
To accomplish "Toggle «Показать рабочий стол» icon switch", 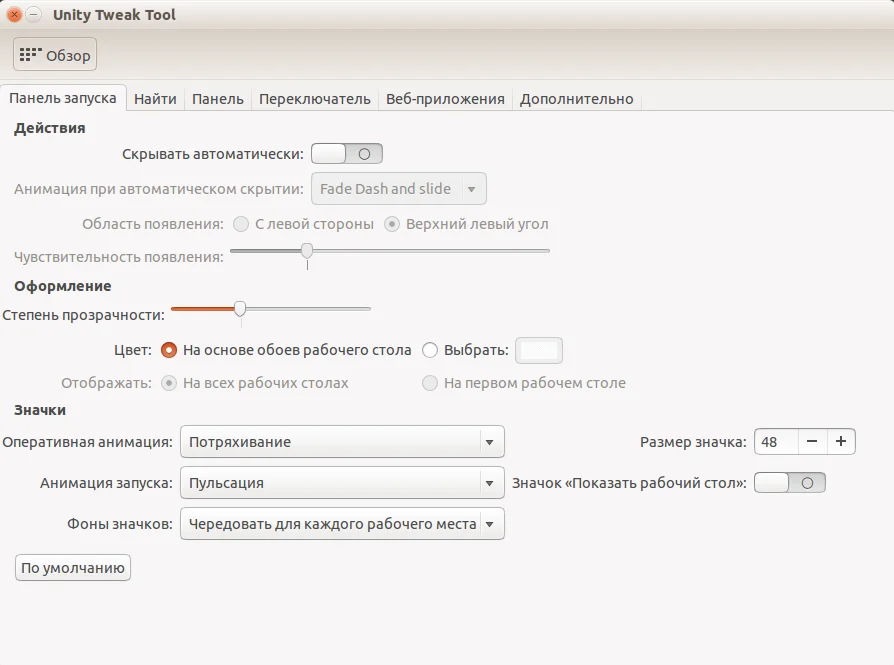I will tap(790, 483).
